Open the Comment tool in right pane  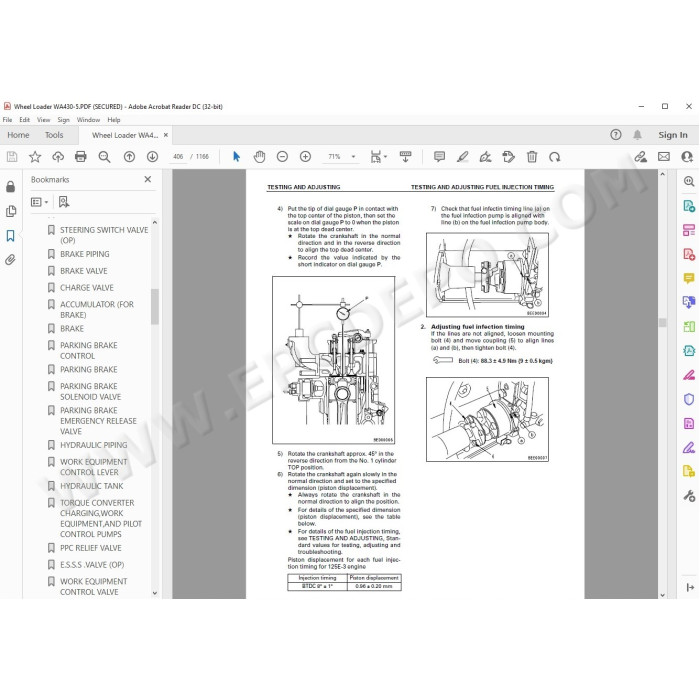pos(689,278)
